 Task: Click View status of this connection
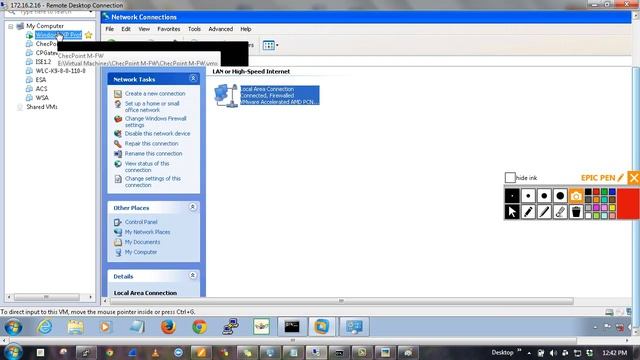[x=147, y=167]
